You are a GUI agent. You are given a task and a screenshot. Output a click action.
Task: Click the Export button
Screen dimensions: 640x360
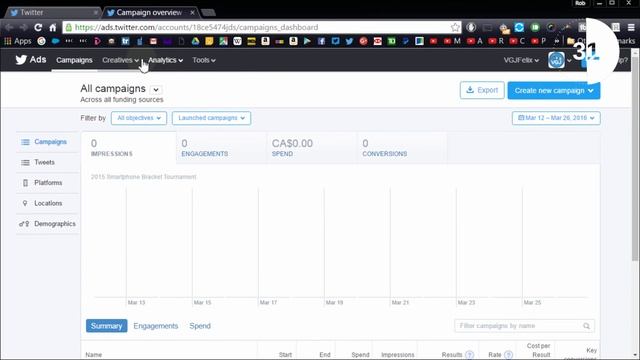pyautogui.click(x=482, y=90)
